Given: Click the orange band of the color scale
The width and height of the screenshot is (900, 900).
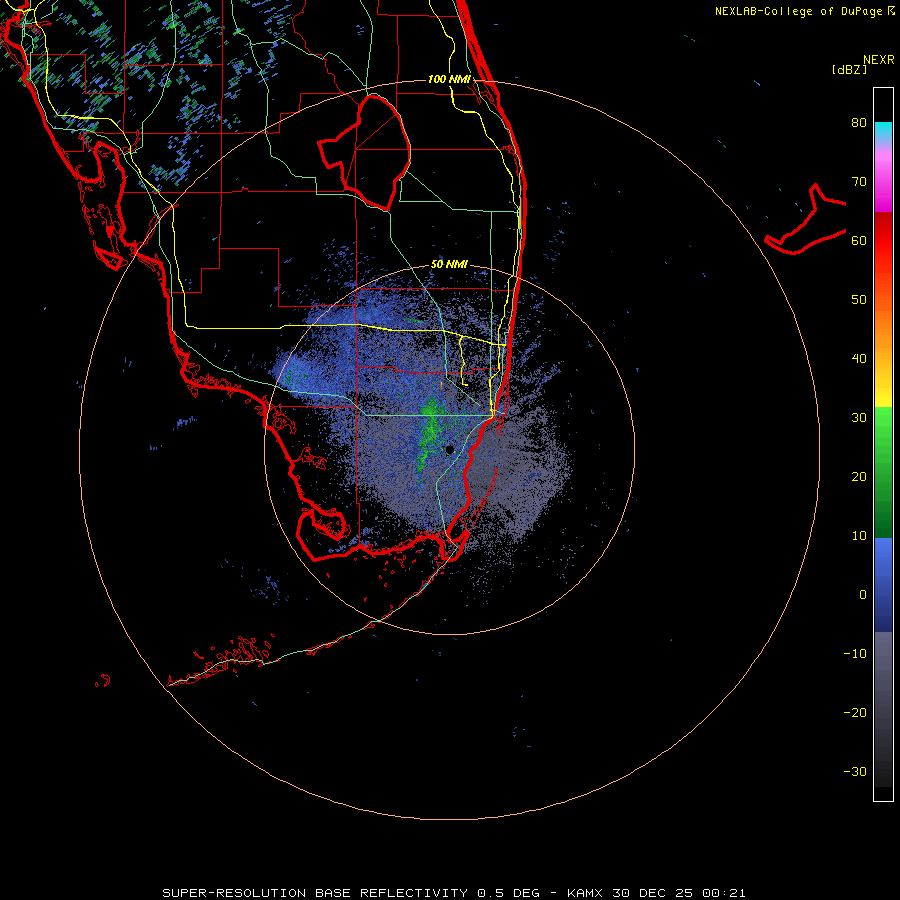Looking at the screenshot, I should point(883,321).
